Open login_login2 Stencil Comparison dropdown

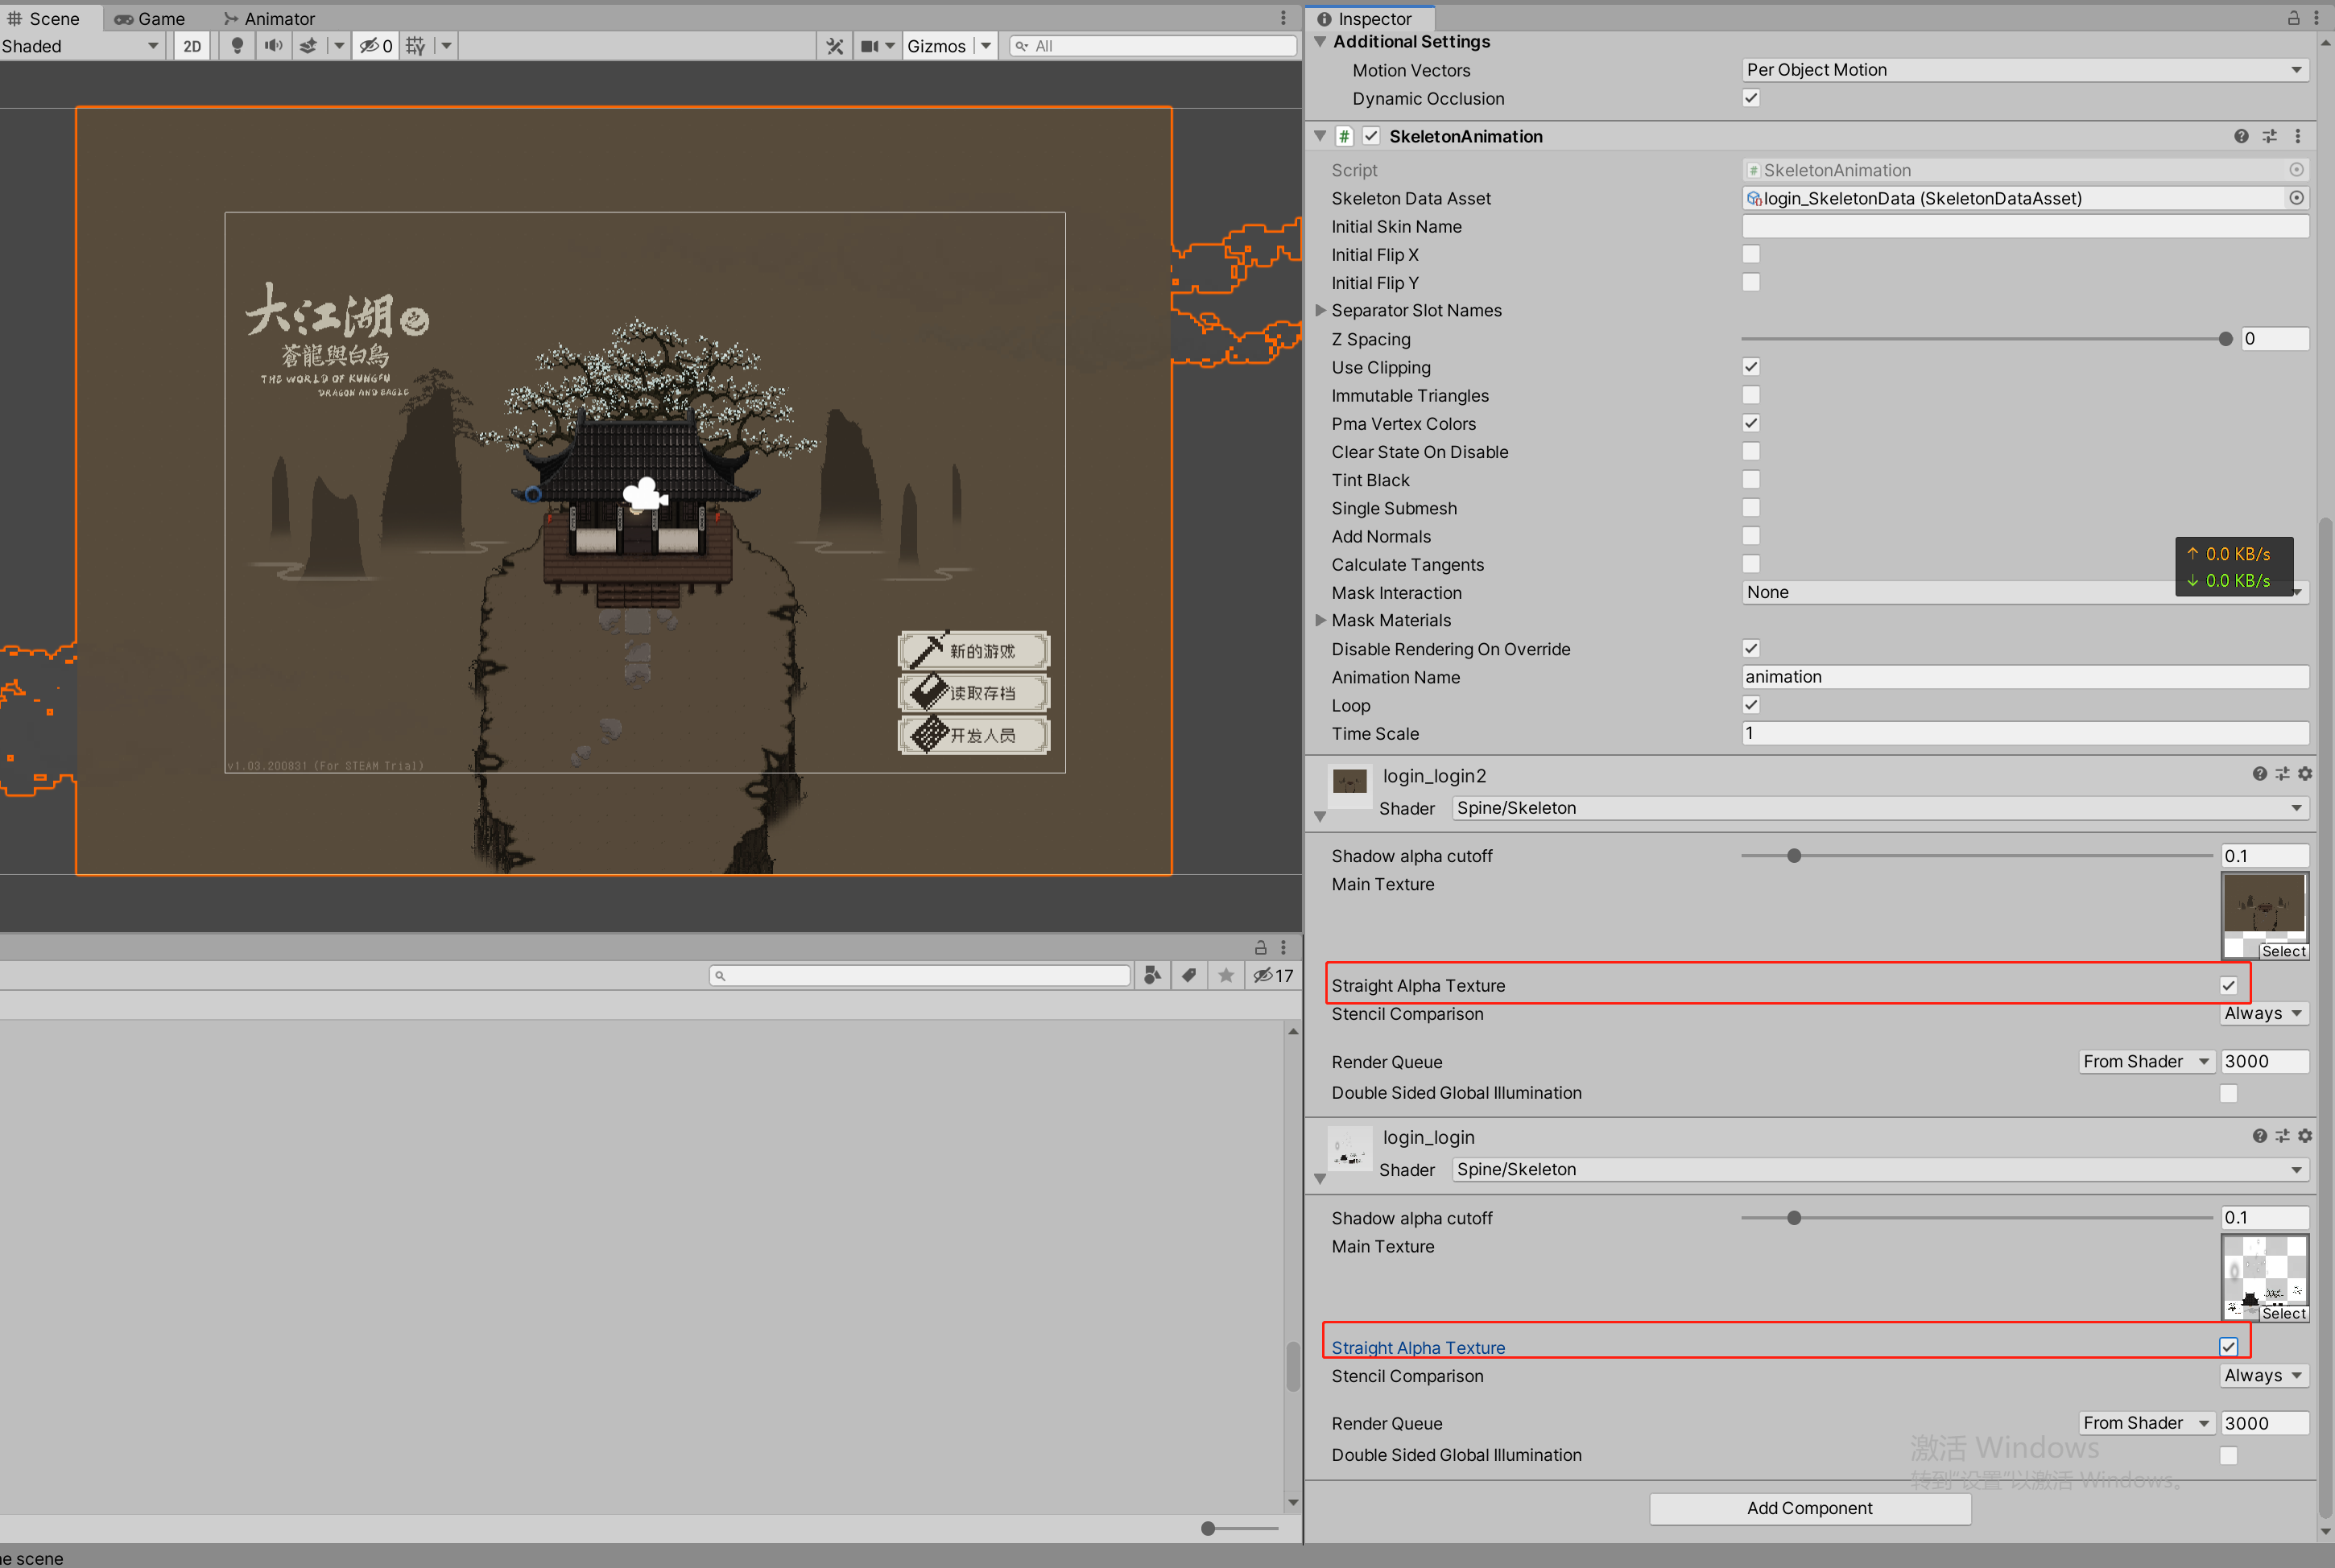[2264, 1013]
